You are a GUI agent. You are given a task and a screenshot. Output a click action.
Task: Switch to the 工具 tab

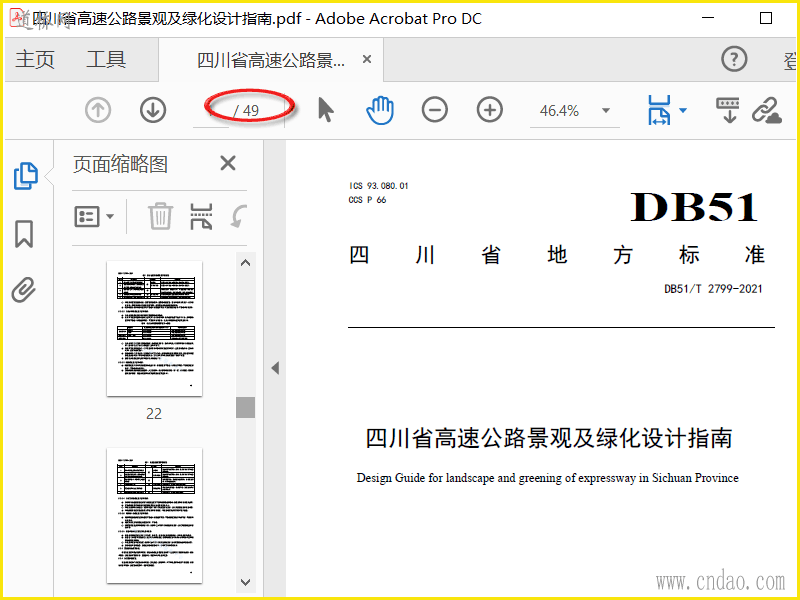[106, 59]
